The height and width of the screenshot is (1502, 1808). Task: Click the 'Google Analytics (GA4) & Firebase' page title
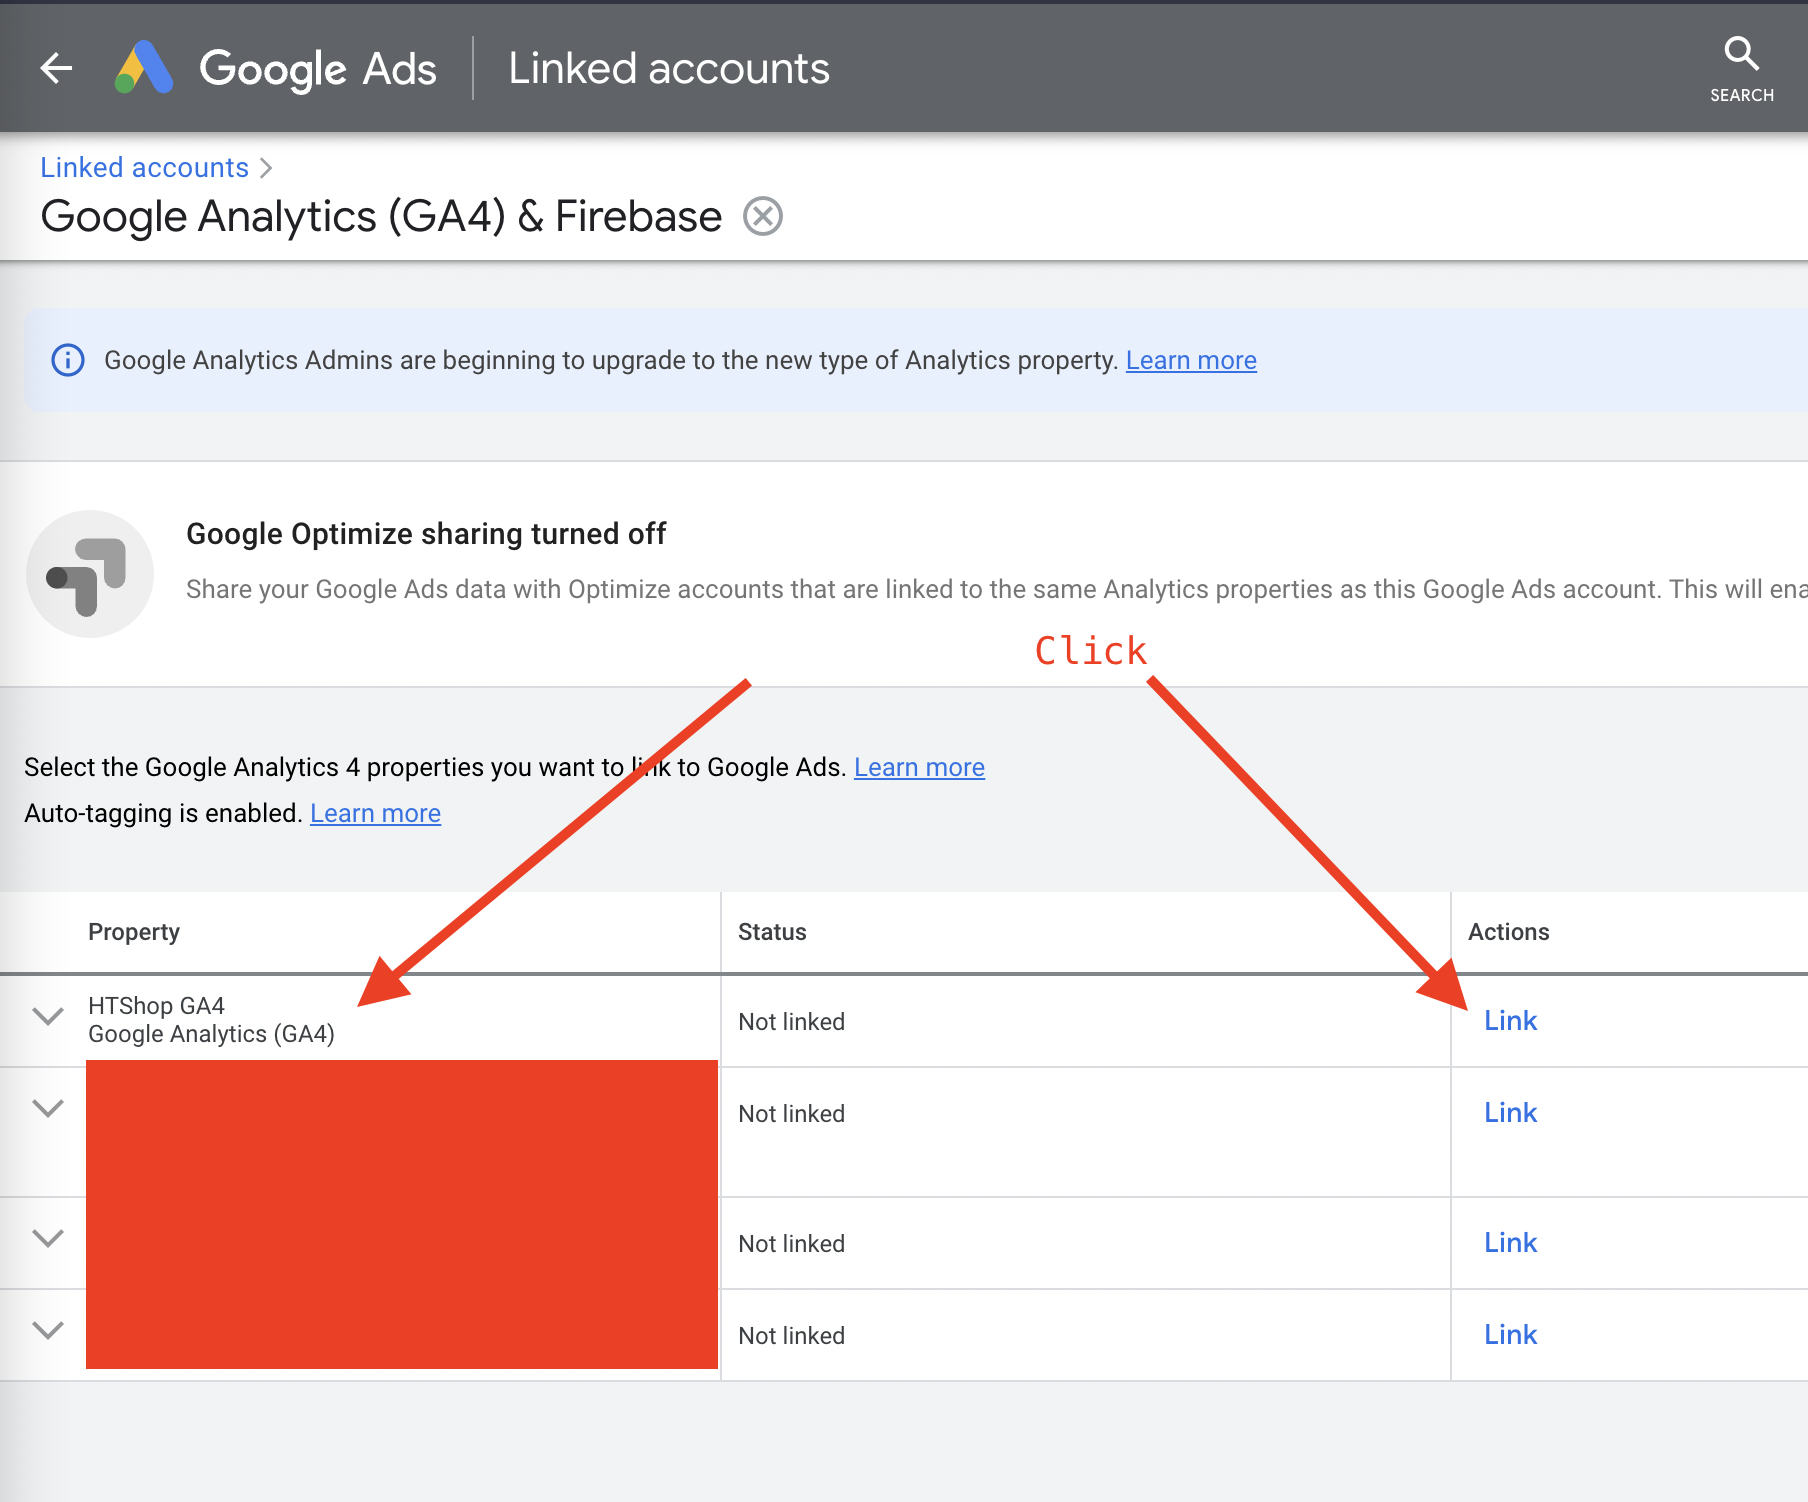click(x=381, y=216)
